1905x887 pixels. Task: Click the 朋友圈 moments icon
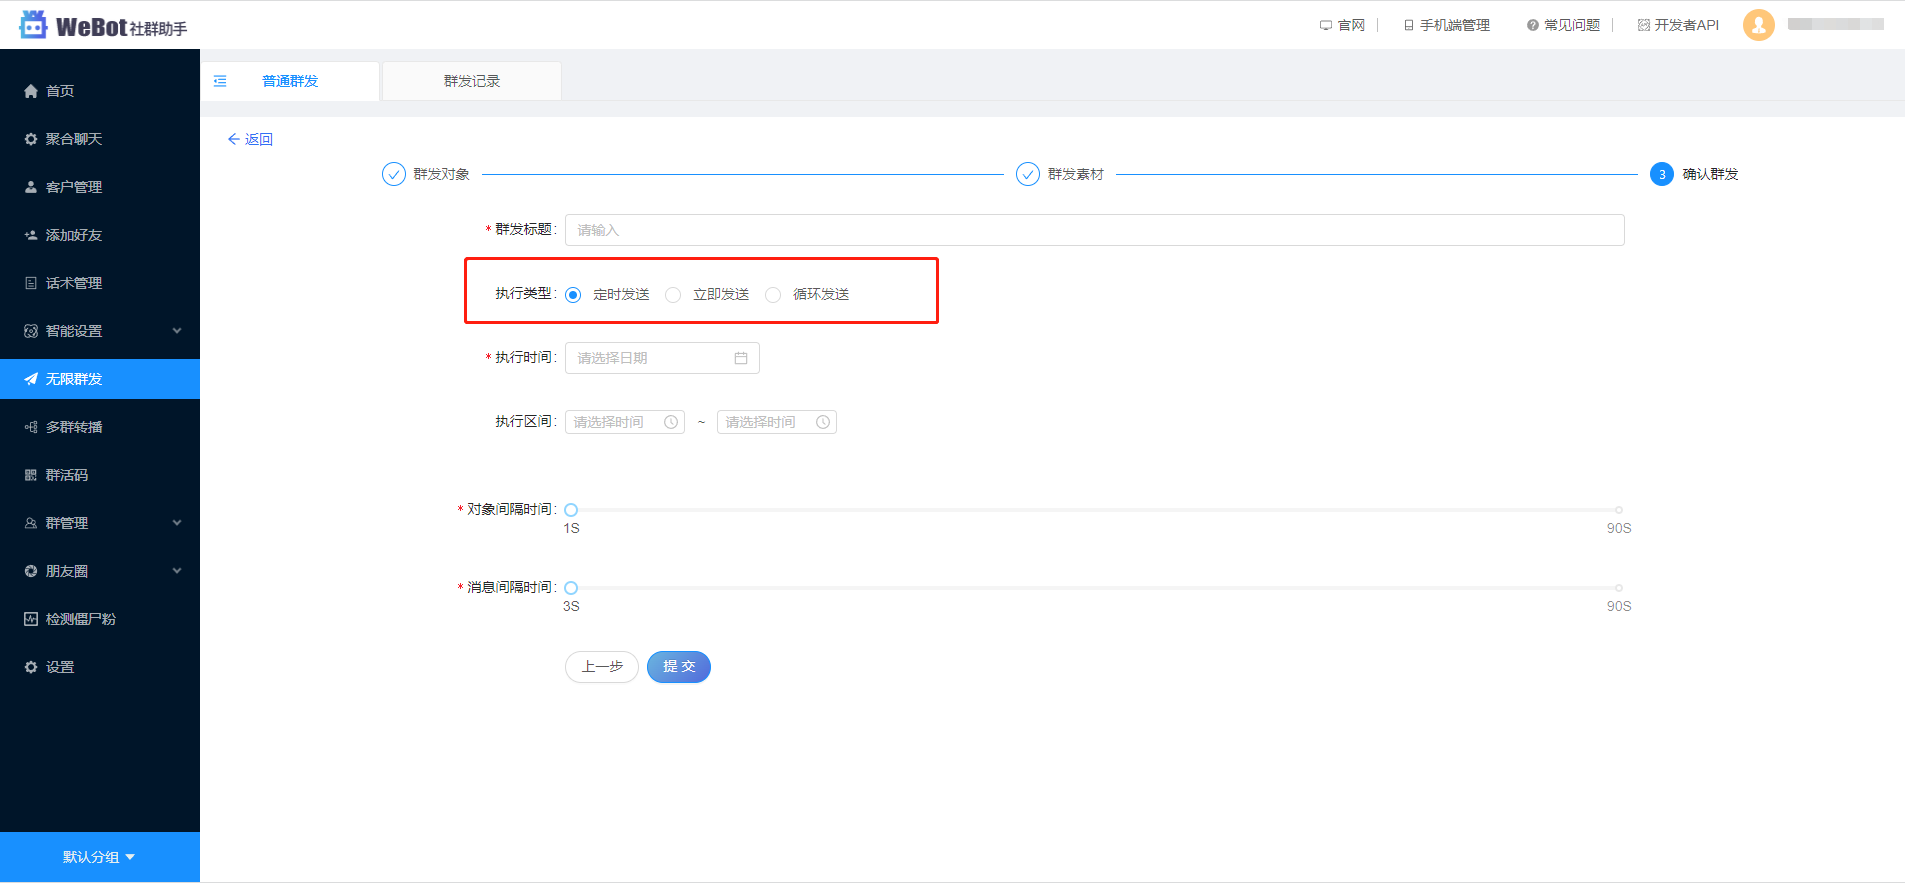point(31,571)
